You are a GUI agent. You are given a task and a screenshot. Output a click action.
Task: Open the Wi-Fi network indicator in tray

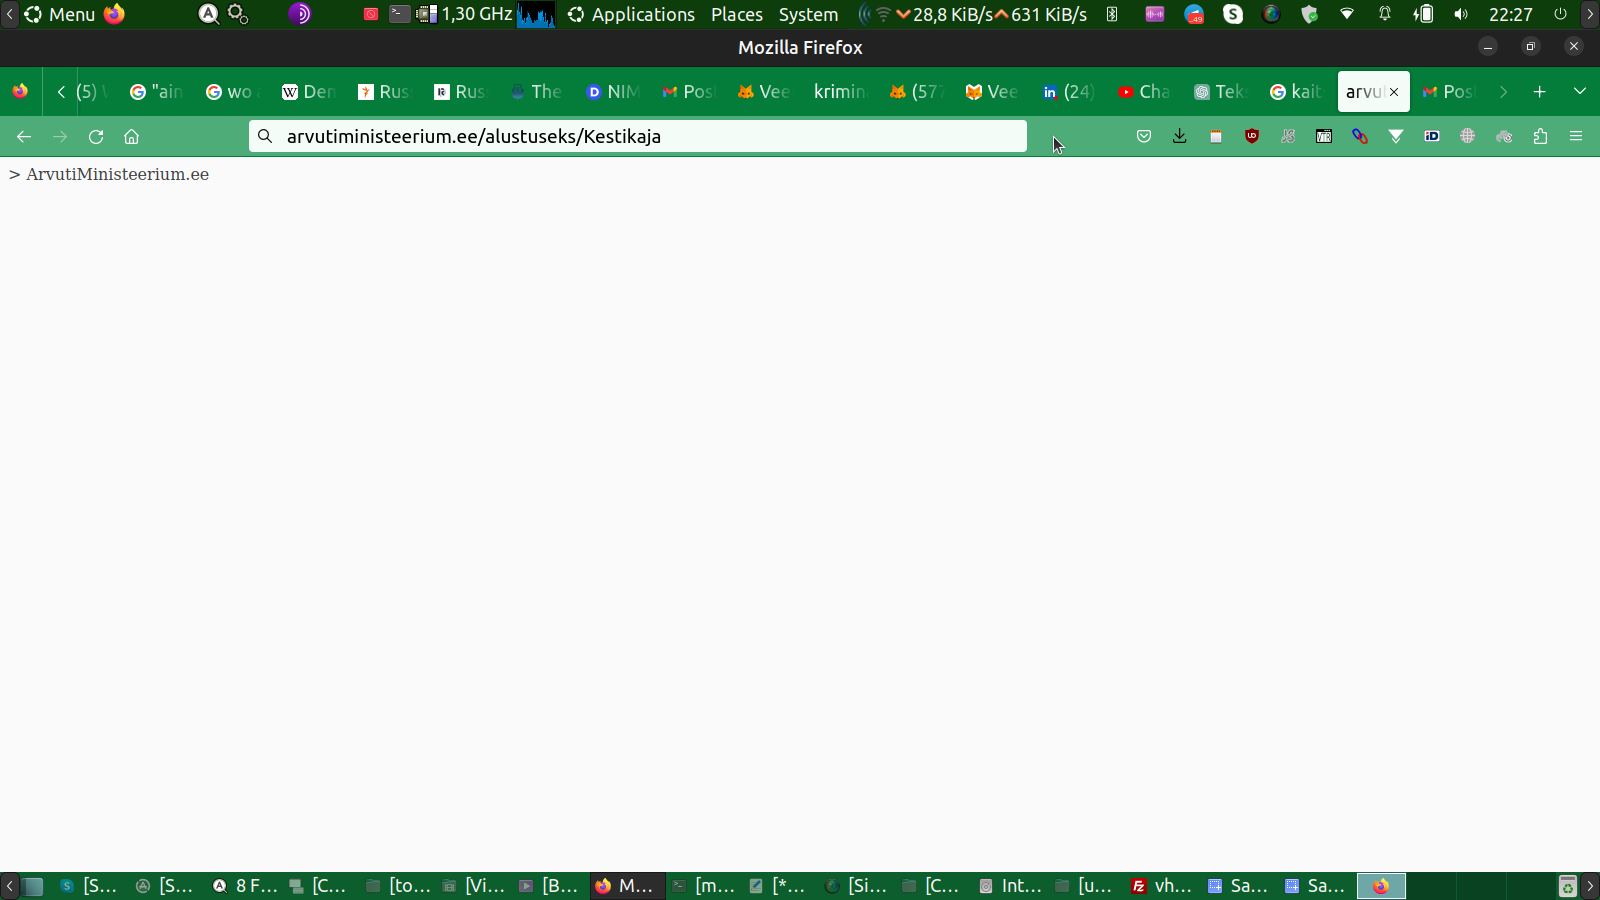(1347, 14)
